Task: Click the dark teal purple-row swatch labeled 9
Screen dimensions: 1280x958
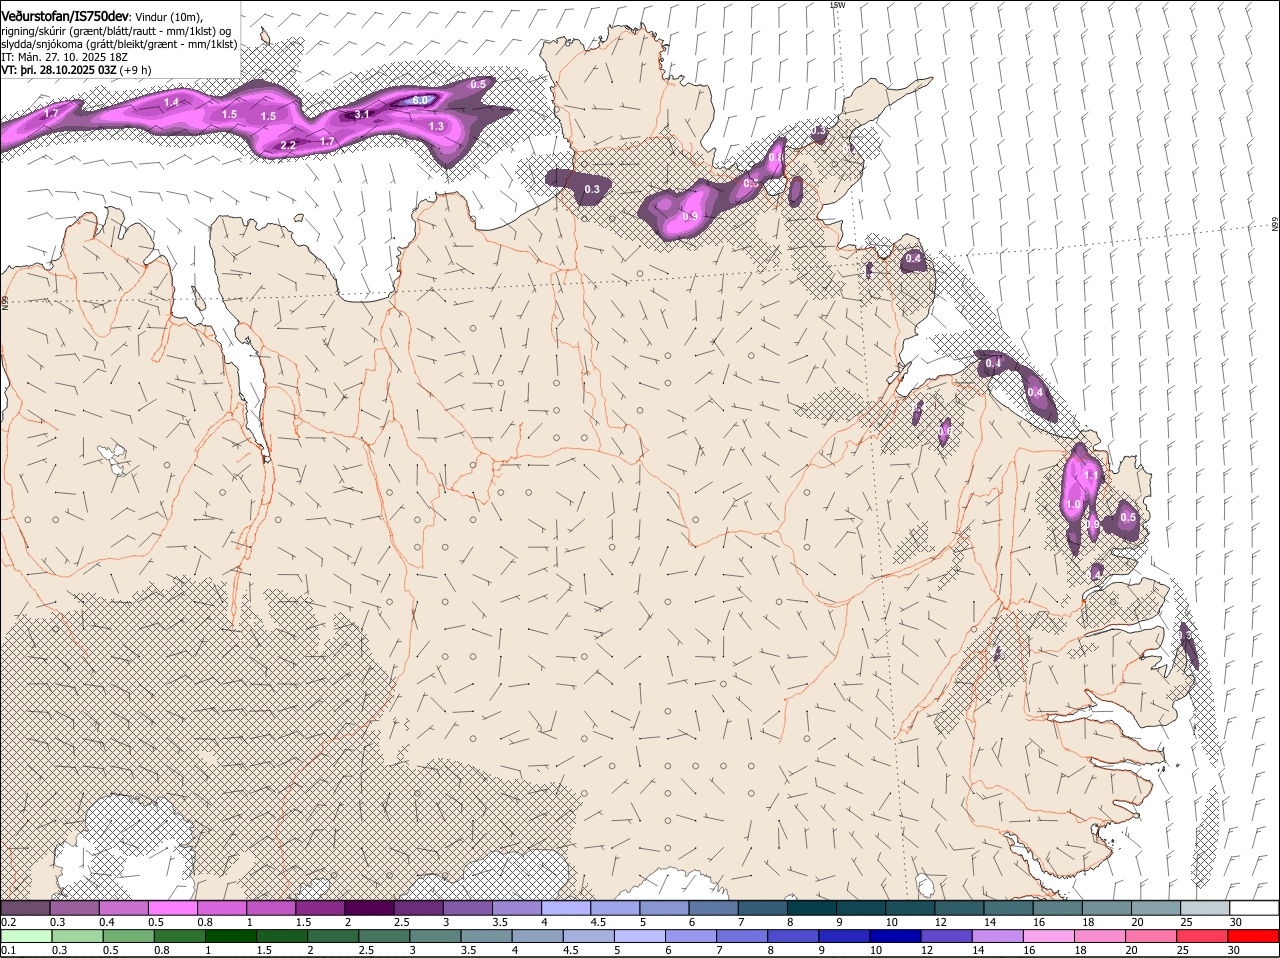Action: click(x=860, y=908)
